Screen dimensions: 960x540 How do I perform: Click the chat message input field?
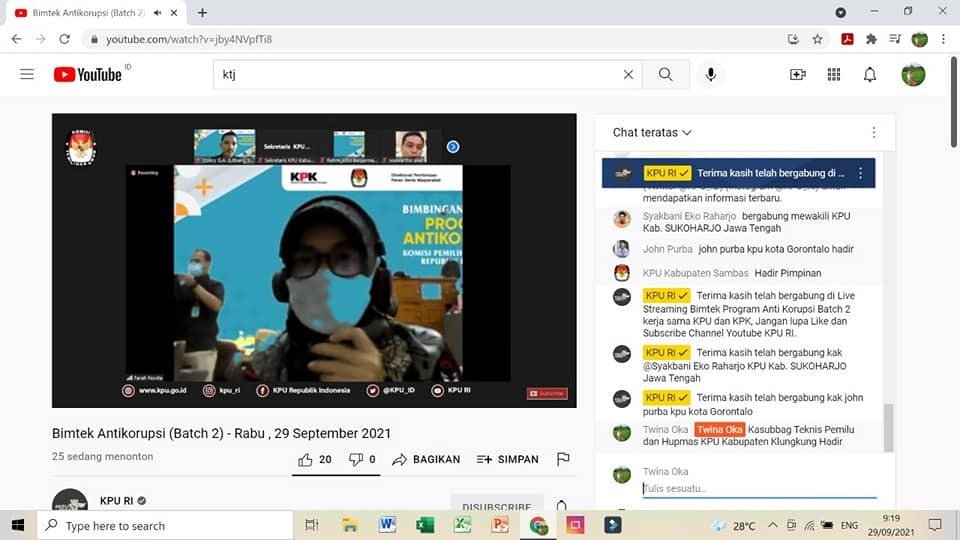pyautogui.click(x=758, y=488)
